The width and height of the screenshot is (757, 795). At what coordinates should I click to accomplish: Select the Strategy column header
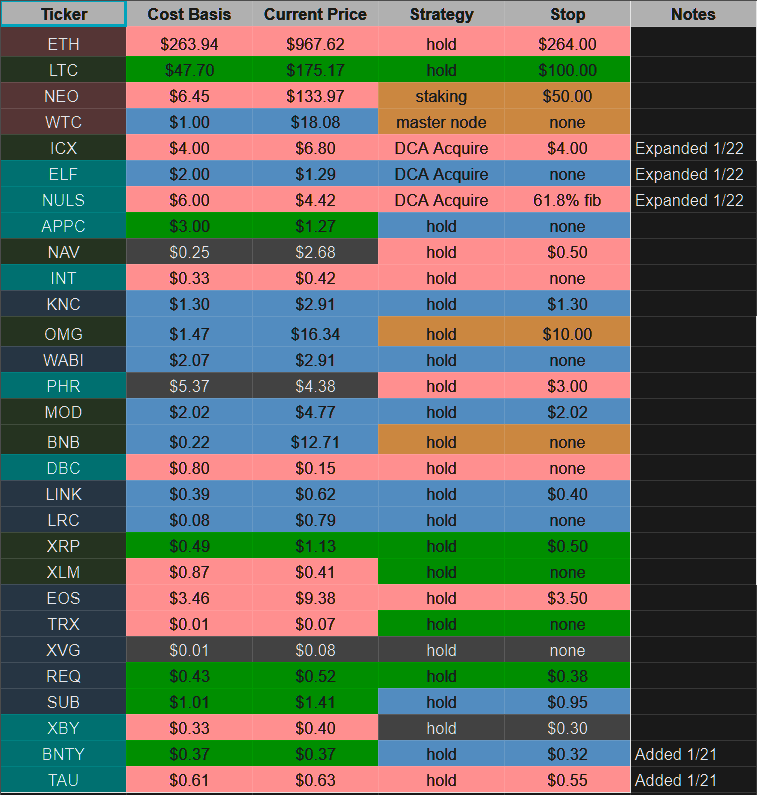pyautogui.click(x=441, y=14)
